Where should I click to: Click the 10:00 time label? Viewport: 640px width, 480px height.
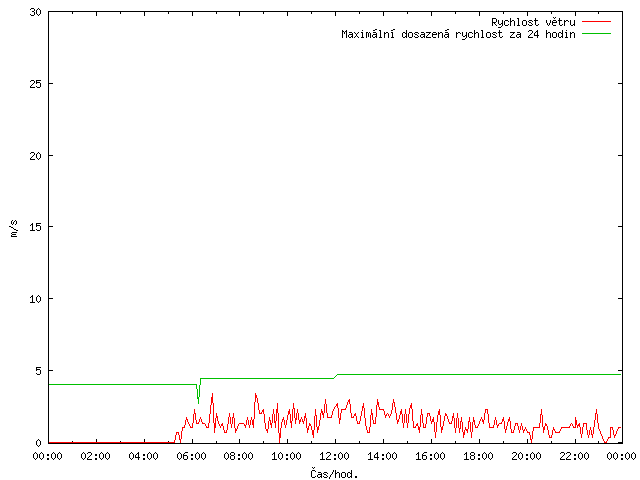pyautogui.click(x=287, y=456)
